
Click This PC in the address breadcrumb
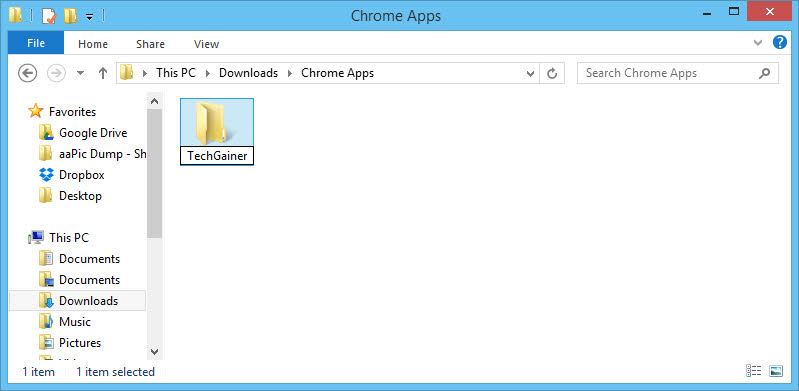[x=176, y=73]
